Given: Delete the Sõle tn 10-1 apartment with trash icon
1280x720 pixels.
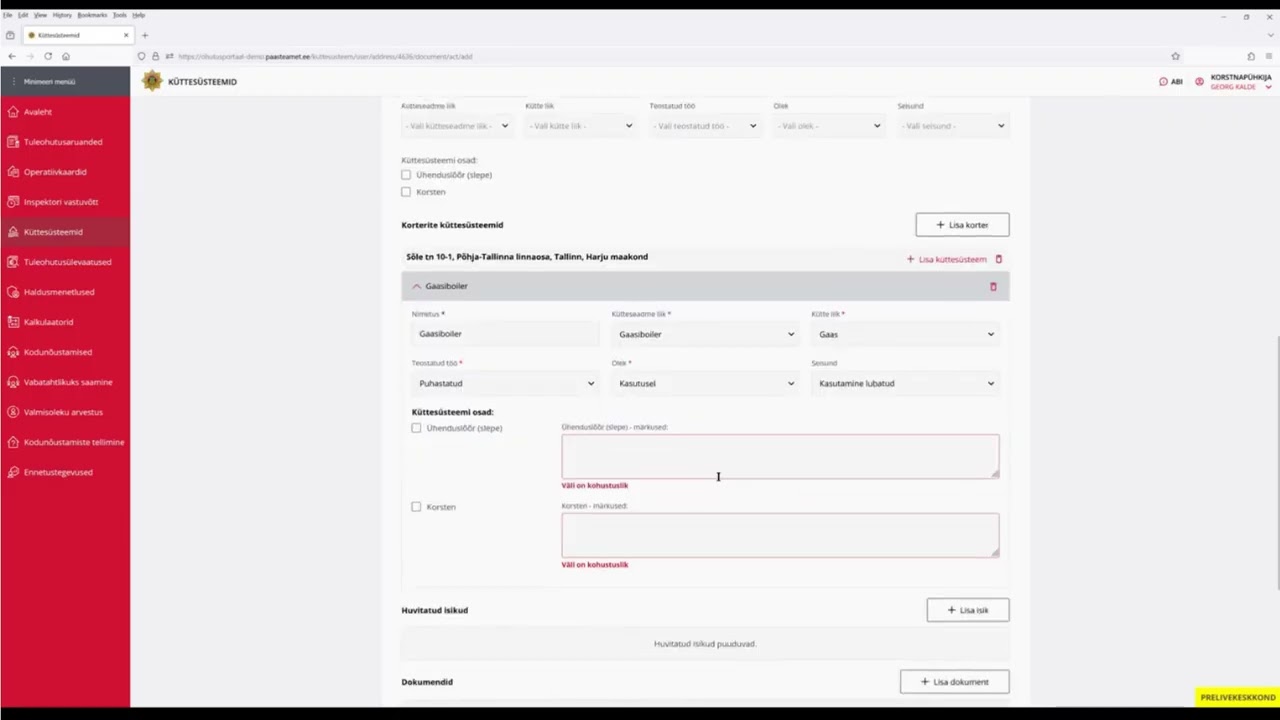Looking at the screenshot, I should tap(998, 259).
